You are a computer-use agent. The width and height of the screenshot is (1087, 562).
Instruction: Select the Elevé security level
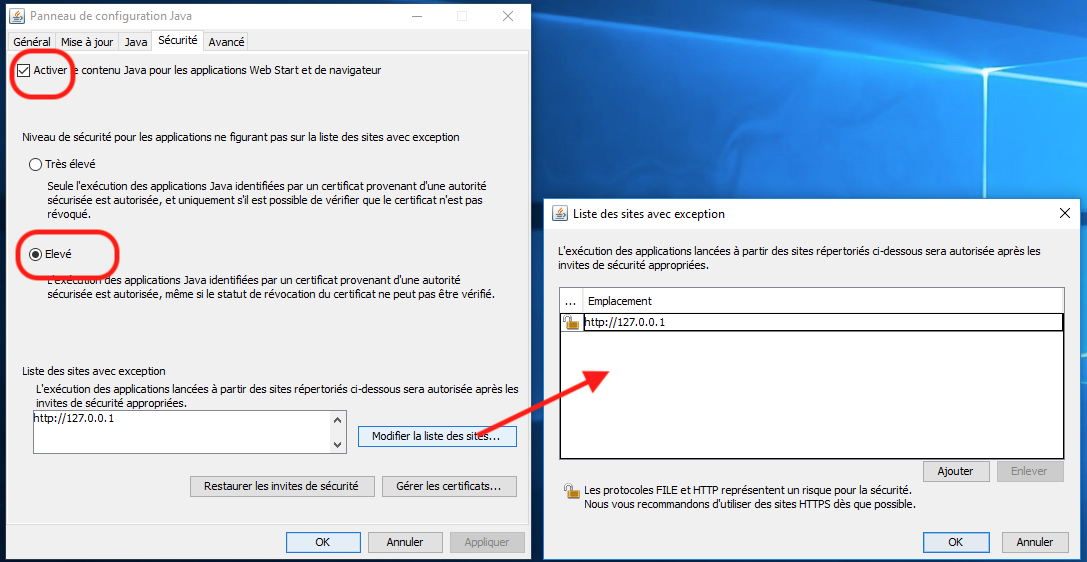[35, 254]
